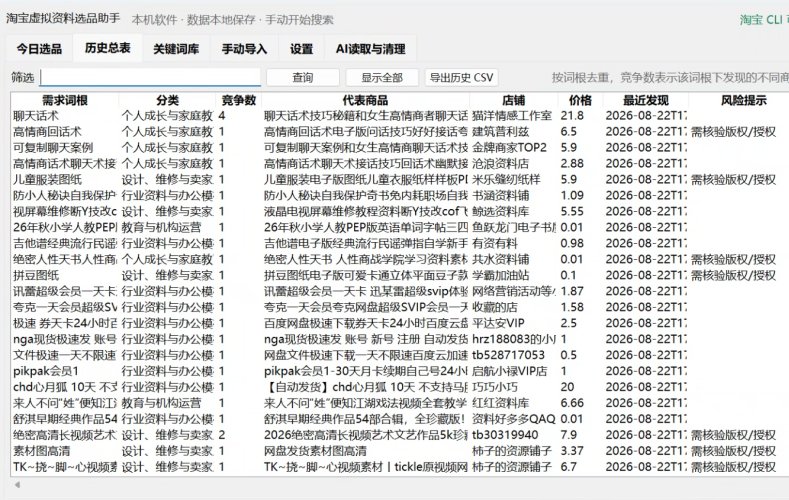
Task: Click the 显示全部 button
Action: [382, 77]
